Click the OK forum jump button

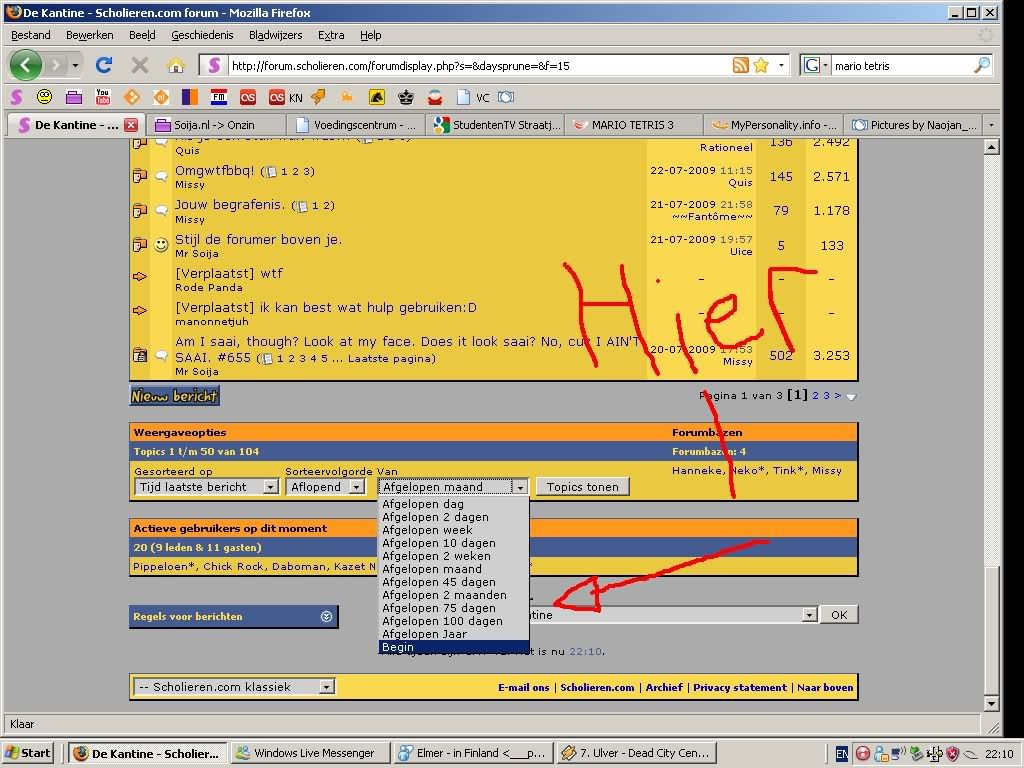click(839, 615)
